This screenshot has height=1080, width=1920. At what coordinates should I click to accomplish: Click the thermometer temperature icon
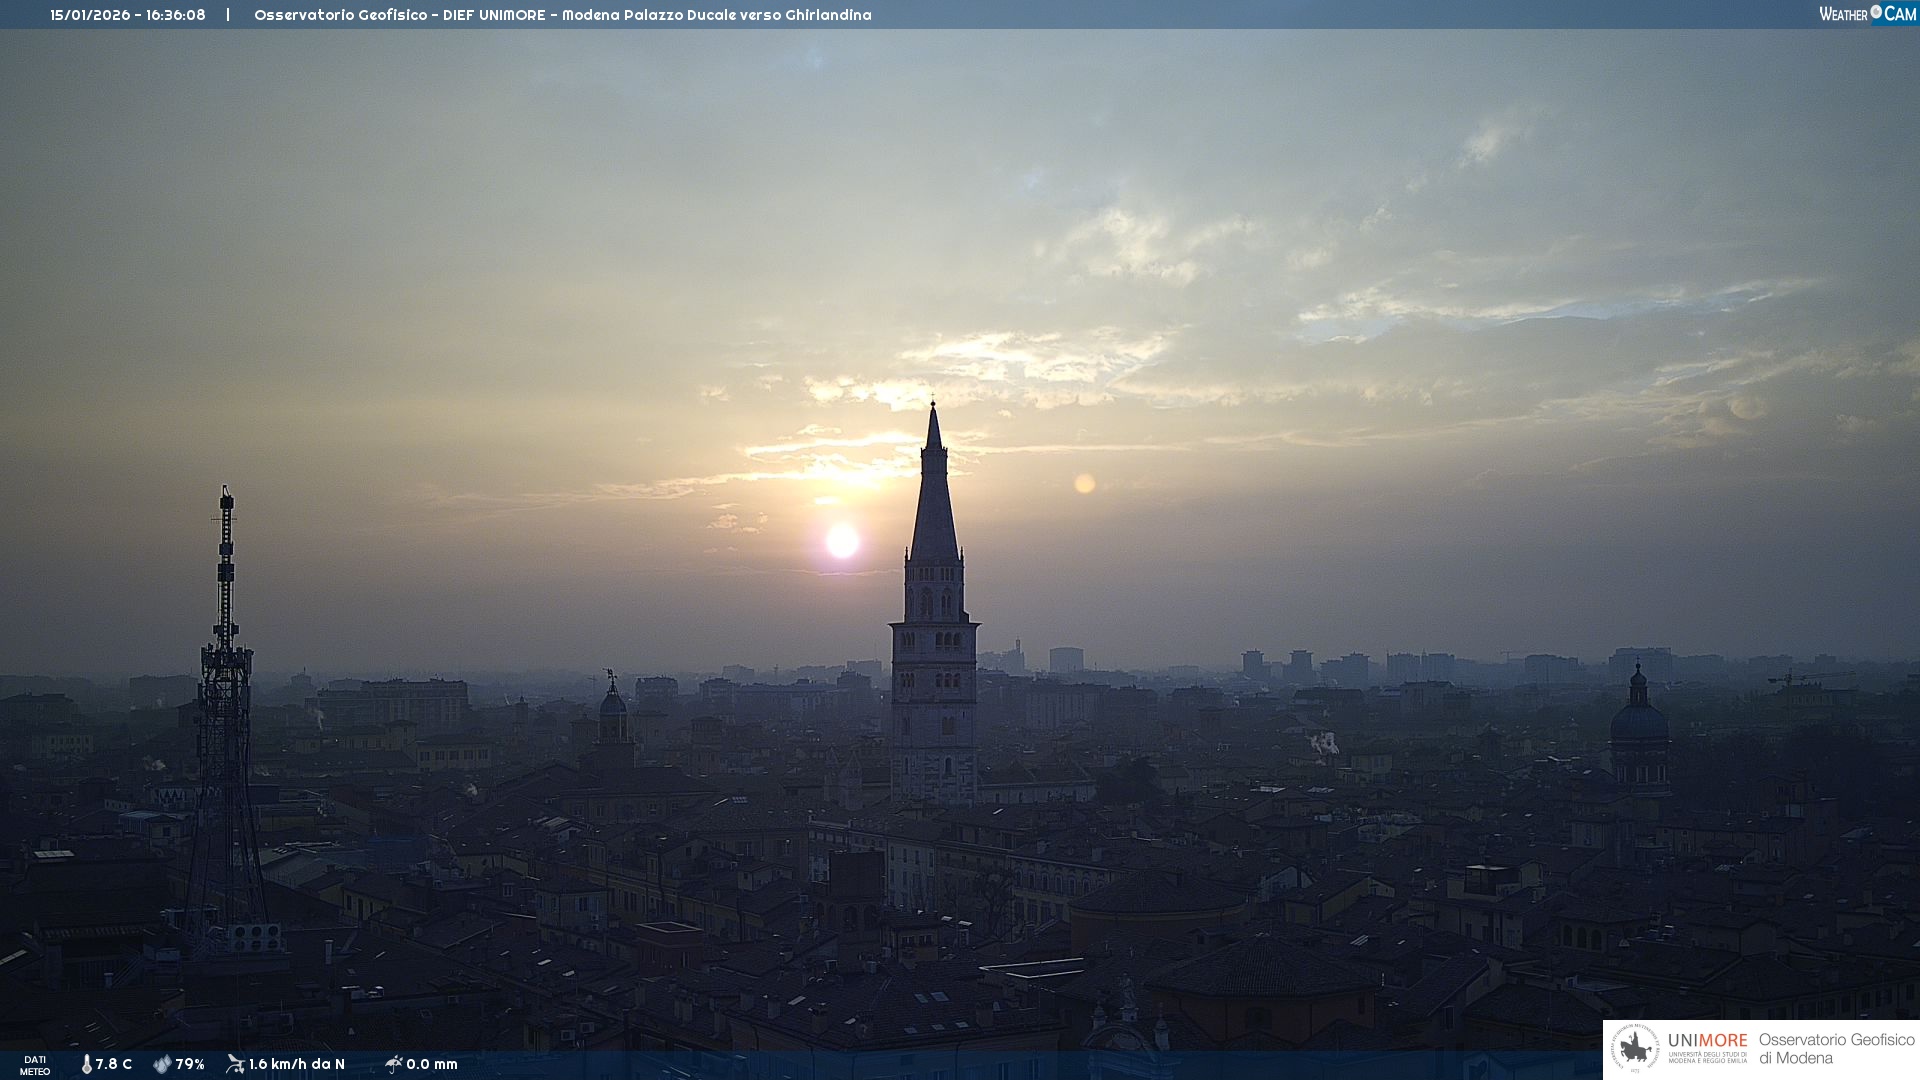pyautogui.click(x=86, y=1064)
